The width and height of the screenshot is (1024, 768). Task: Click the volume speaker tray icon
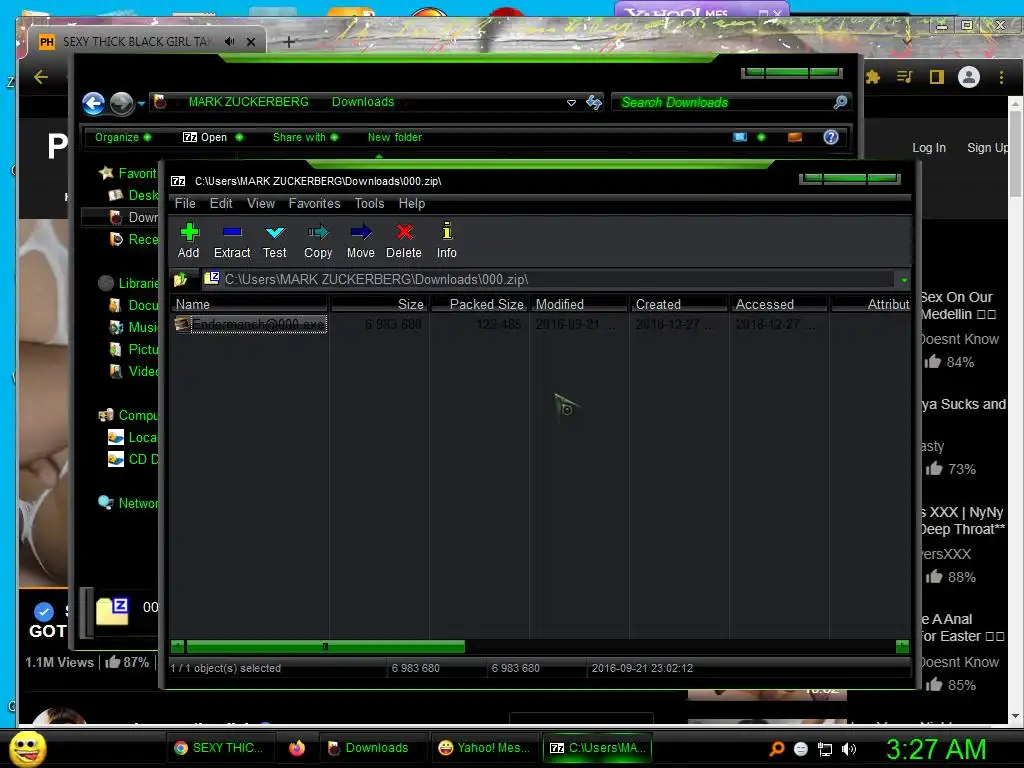click(x=849, y=749)
